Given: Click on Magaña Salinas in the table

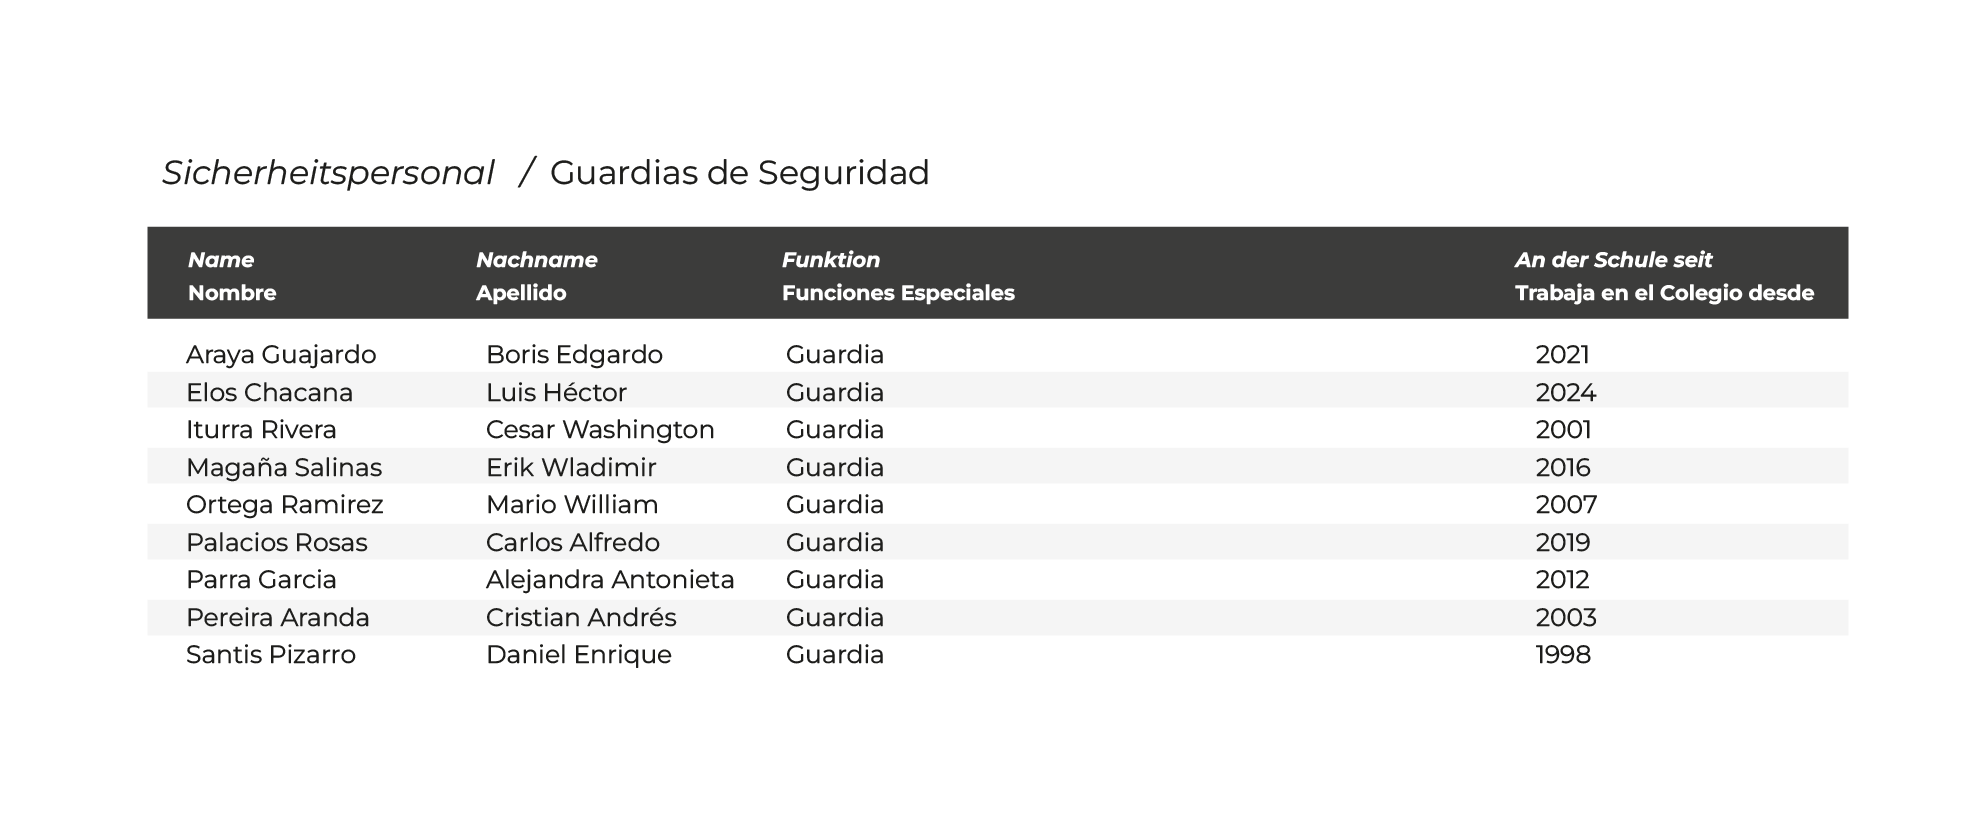Looking at the screenshot, I should [284, 467].
